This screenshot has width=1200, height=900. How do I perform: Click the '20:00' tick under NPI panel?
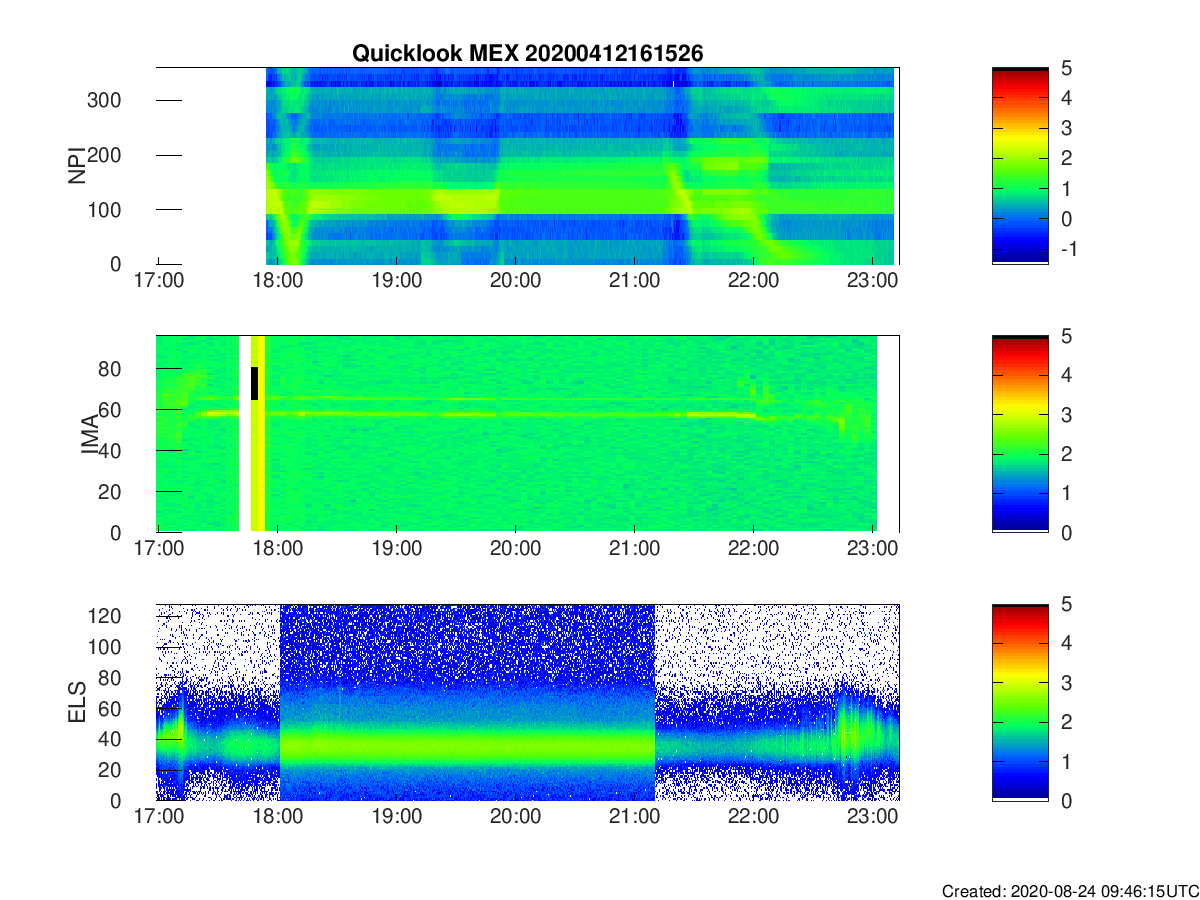coord(515,281)
